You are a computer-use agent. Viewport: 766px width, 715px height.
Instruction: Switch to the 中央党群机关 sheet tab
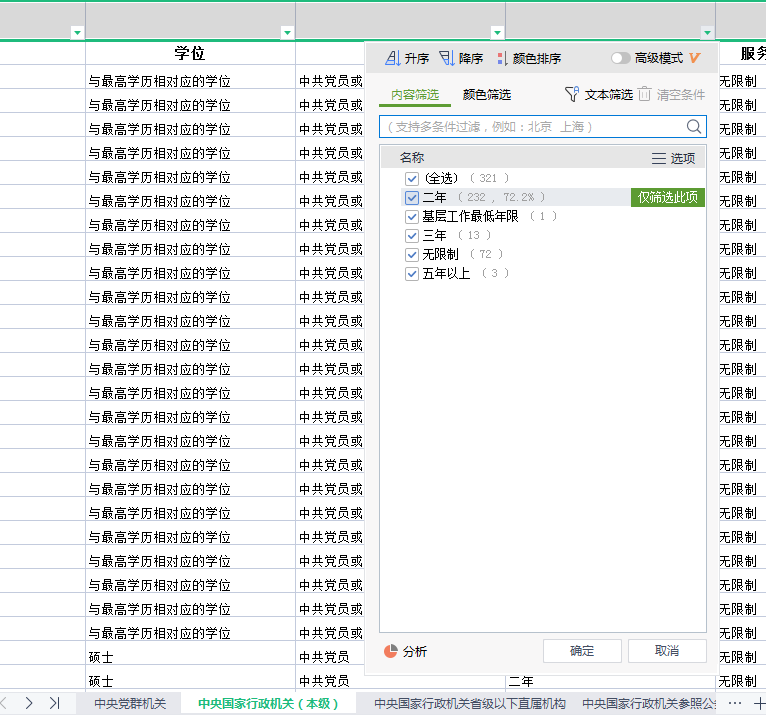(130, 703)
